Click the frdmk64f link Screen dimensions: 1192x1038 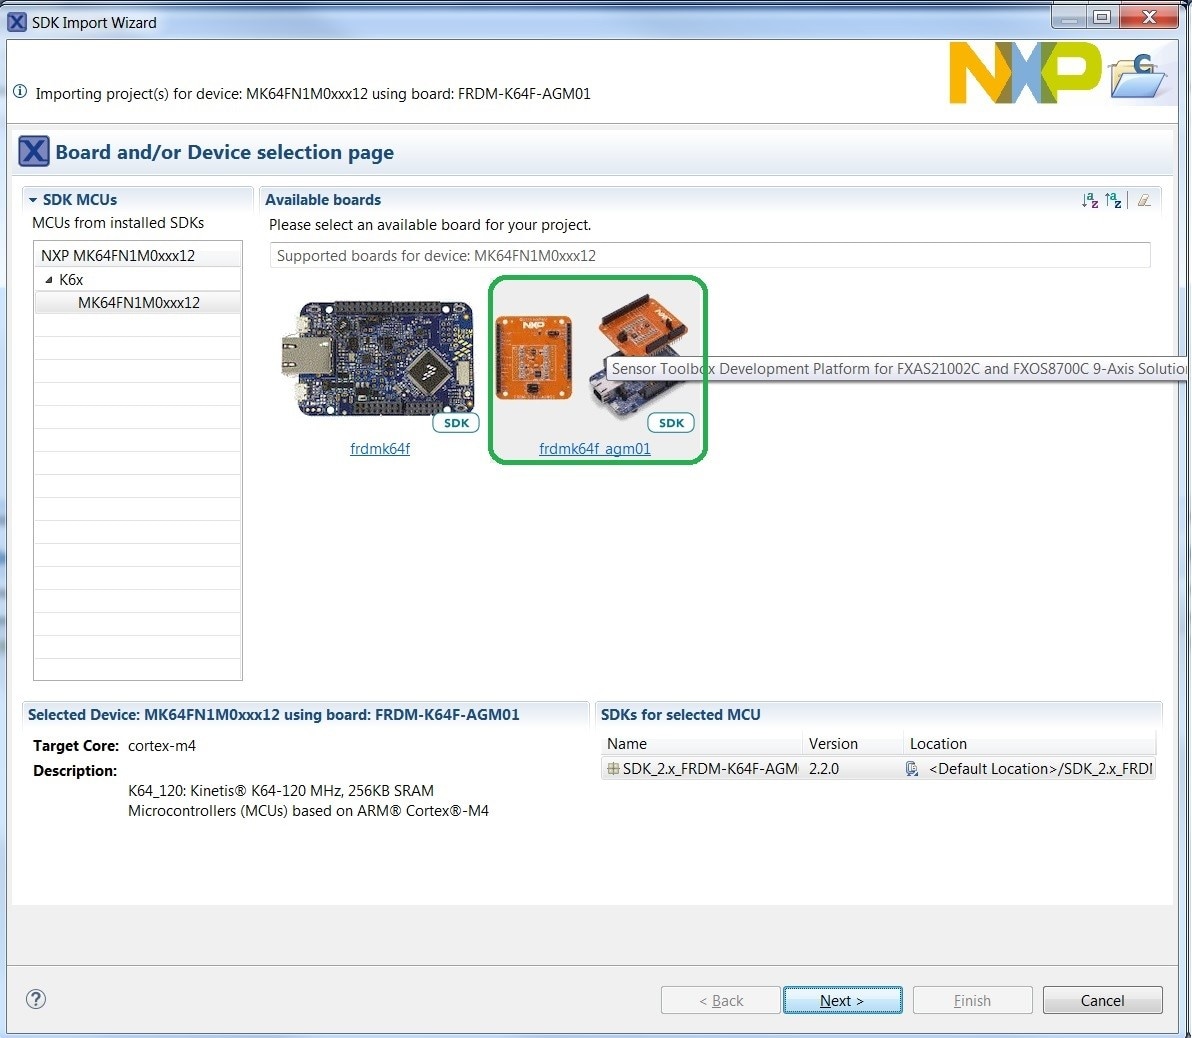pyautogui.click(x=380, y=449)
